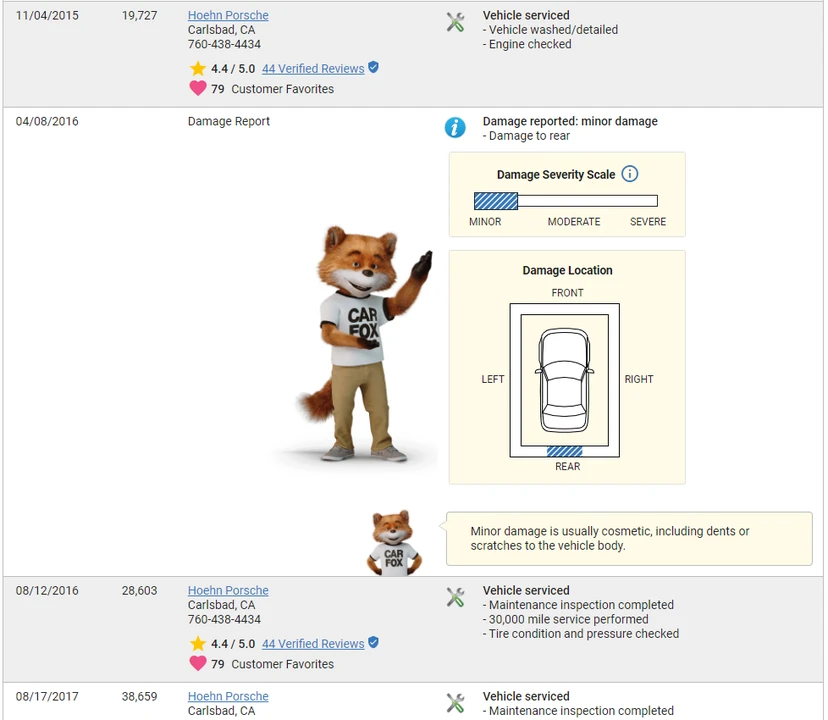Screen dimensions: 828x720
Task: Click the LEFT label in damage diagram
Action: [x=493, y=379]
